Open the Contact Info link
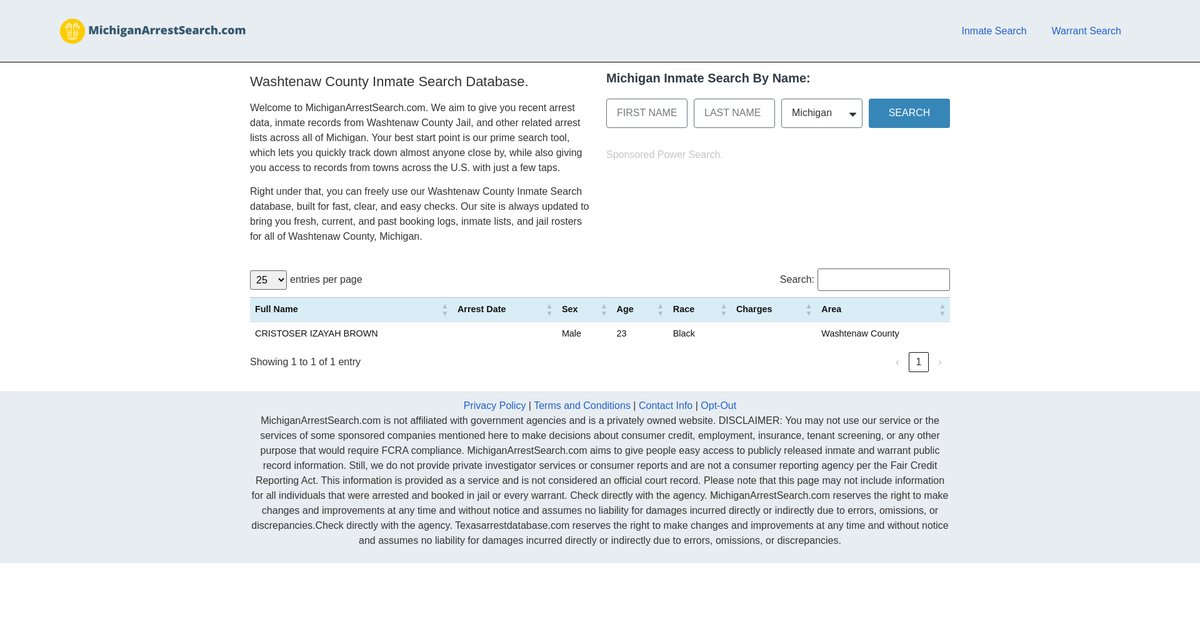This screenshot has height=620, width=1200. click(x=665, y=406)
